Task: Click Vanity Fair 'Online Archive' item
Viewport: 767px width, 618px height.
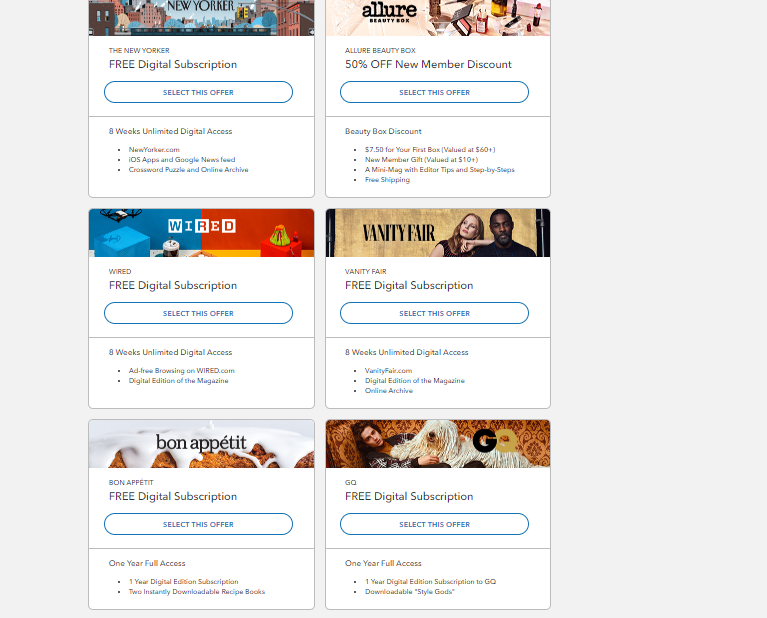Action: 389,390
